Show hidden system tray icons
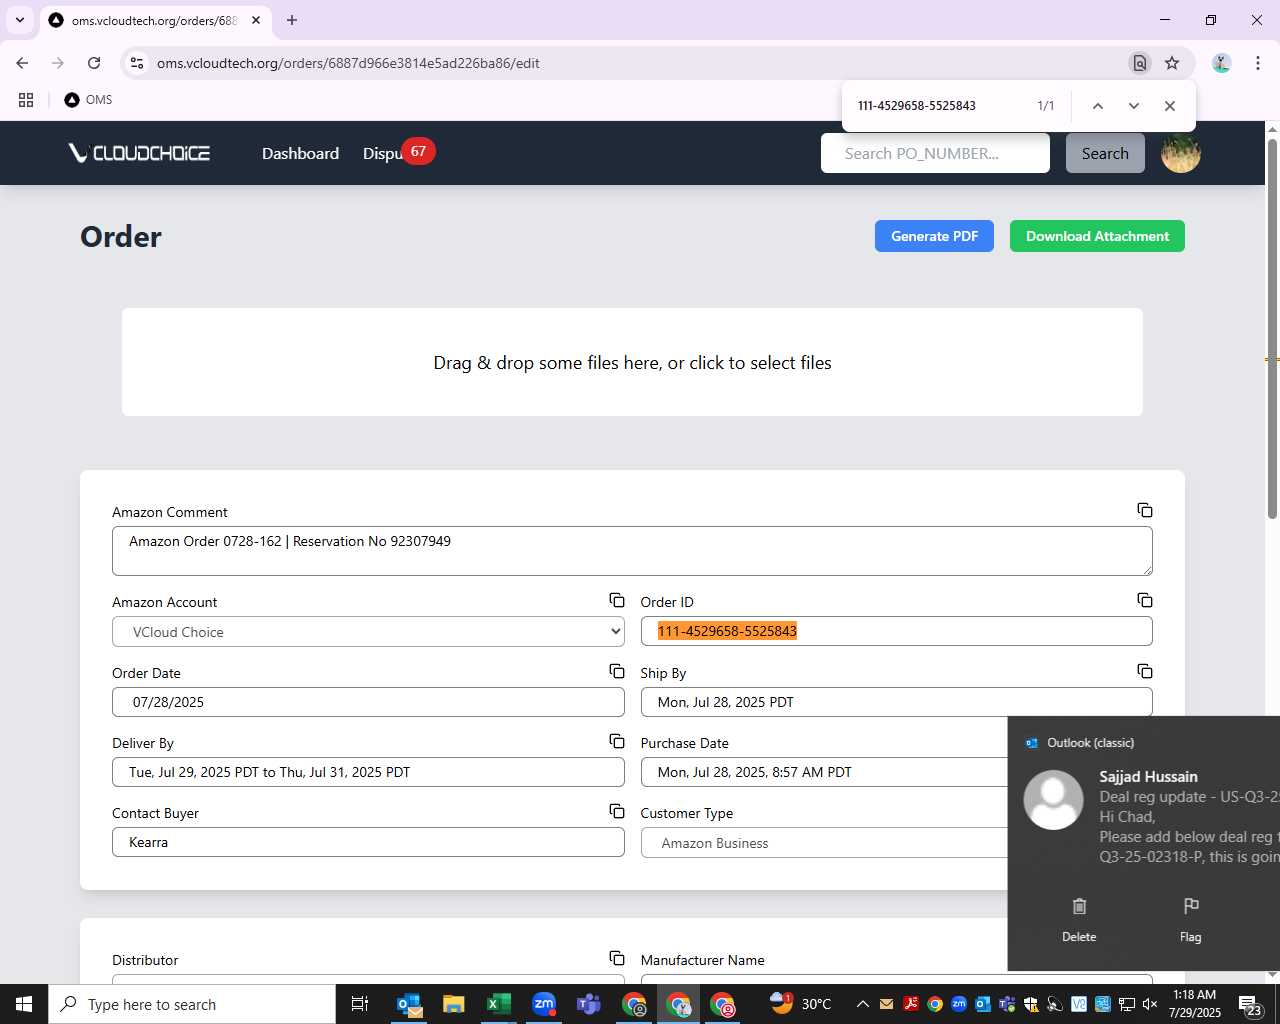 862,1004
